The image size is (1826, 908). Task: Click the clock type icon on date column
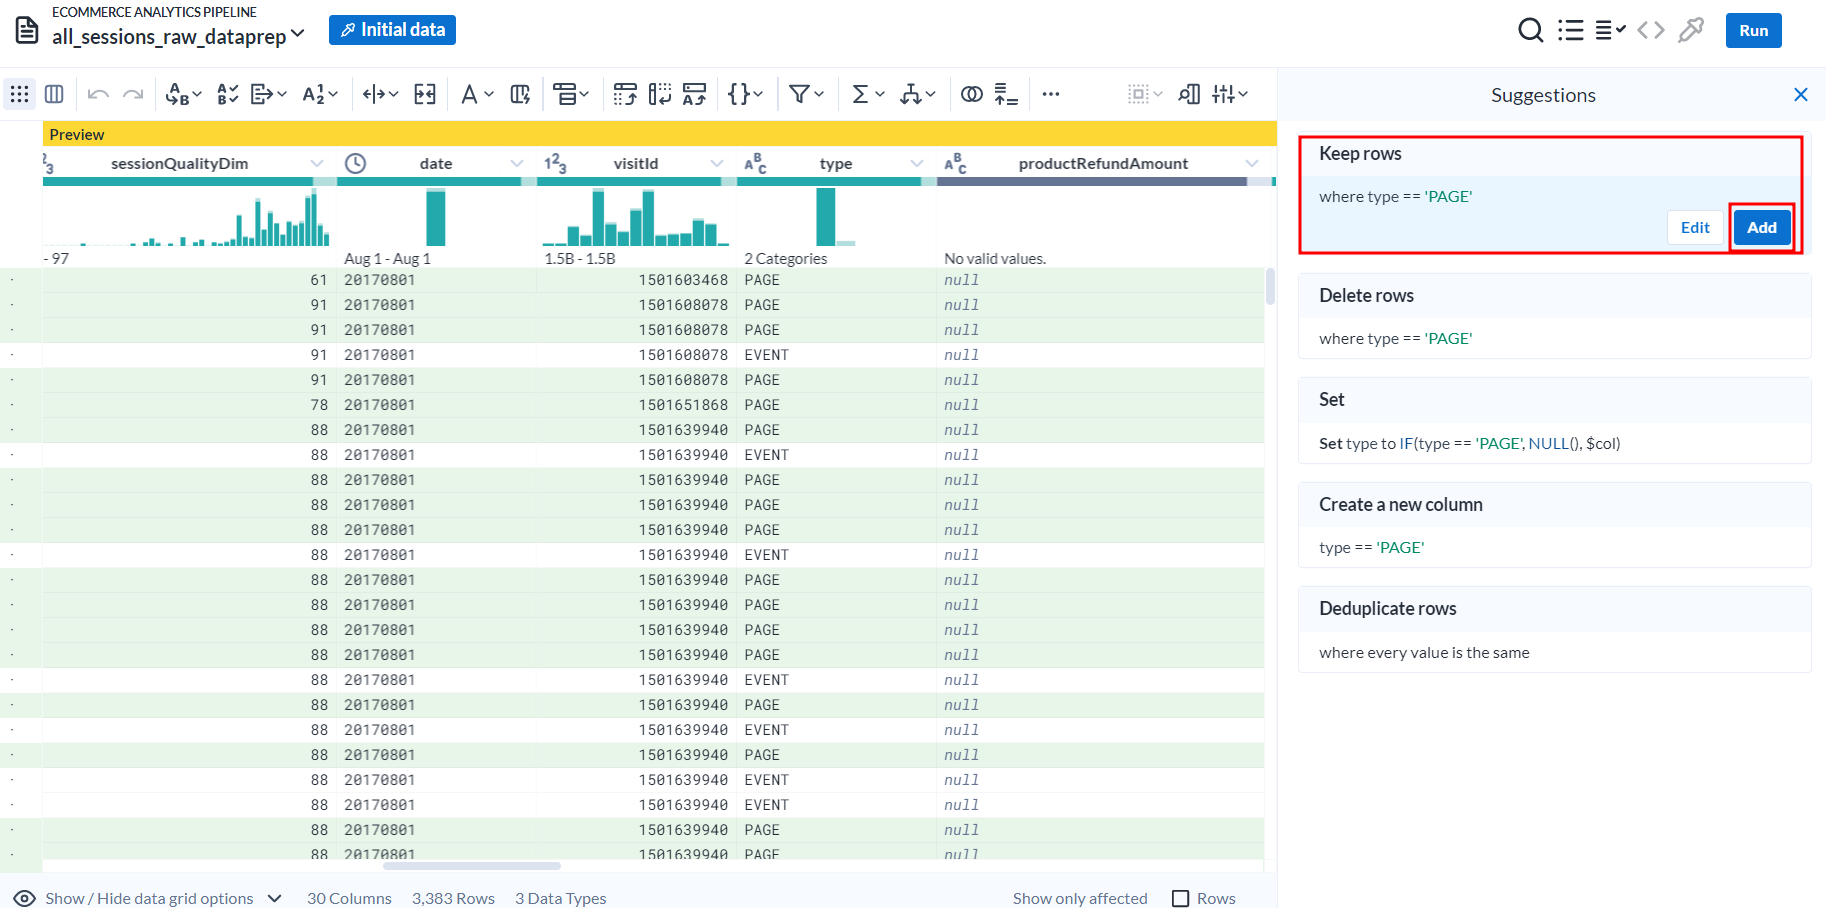355,163
